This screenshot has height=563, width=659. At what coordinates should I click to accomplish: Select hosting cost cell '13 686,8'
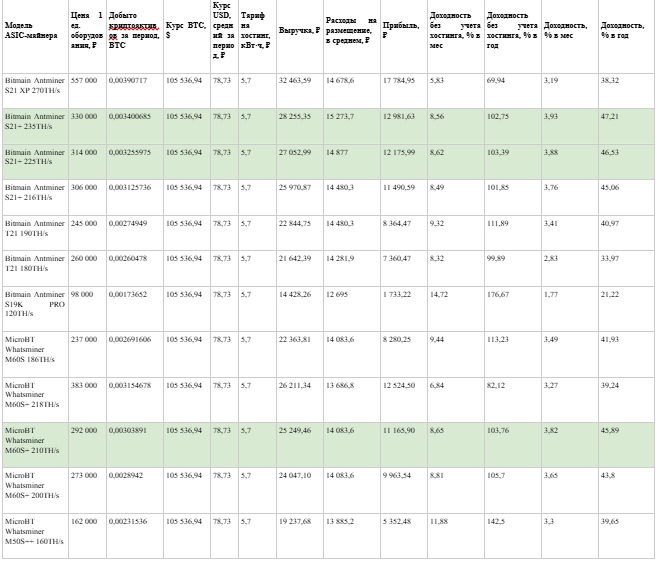tap(352, 400)
